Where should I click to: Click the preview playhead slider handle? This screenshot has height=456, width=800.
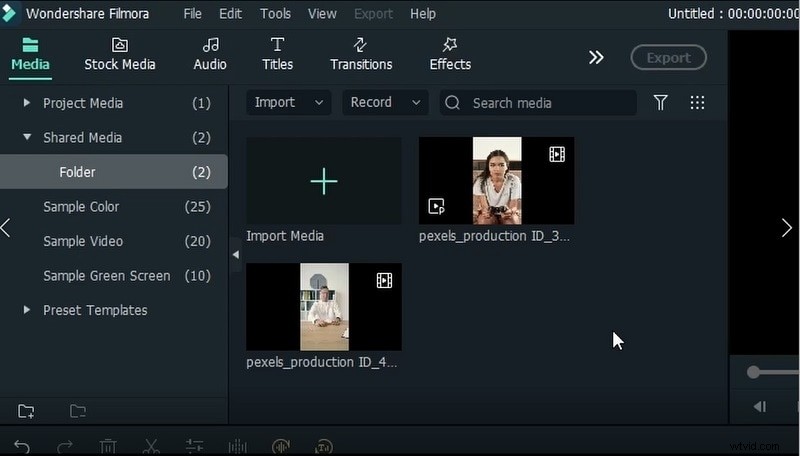click(x=753, y=372)
